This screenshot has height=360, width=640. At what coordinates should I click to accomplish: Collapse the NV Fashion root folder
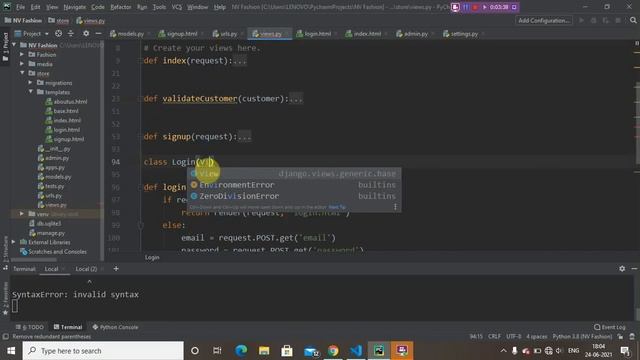tap(14, 45)
